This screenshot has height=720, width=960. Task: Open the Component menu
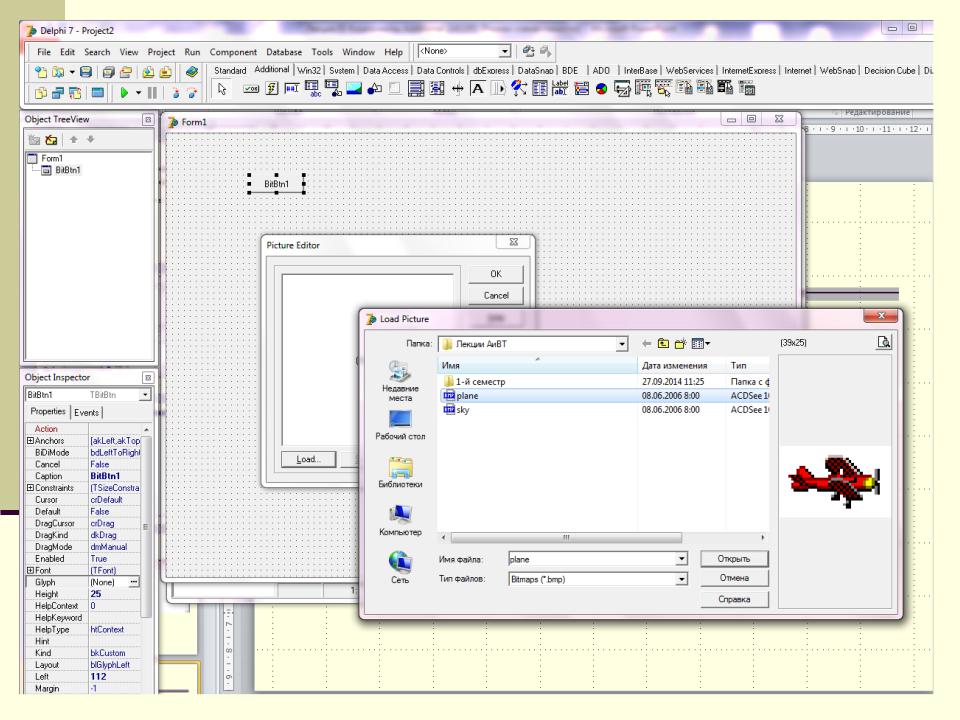click(233, 52)
